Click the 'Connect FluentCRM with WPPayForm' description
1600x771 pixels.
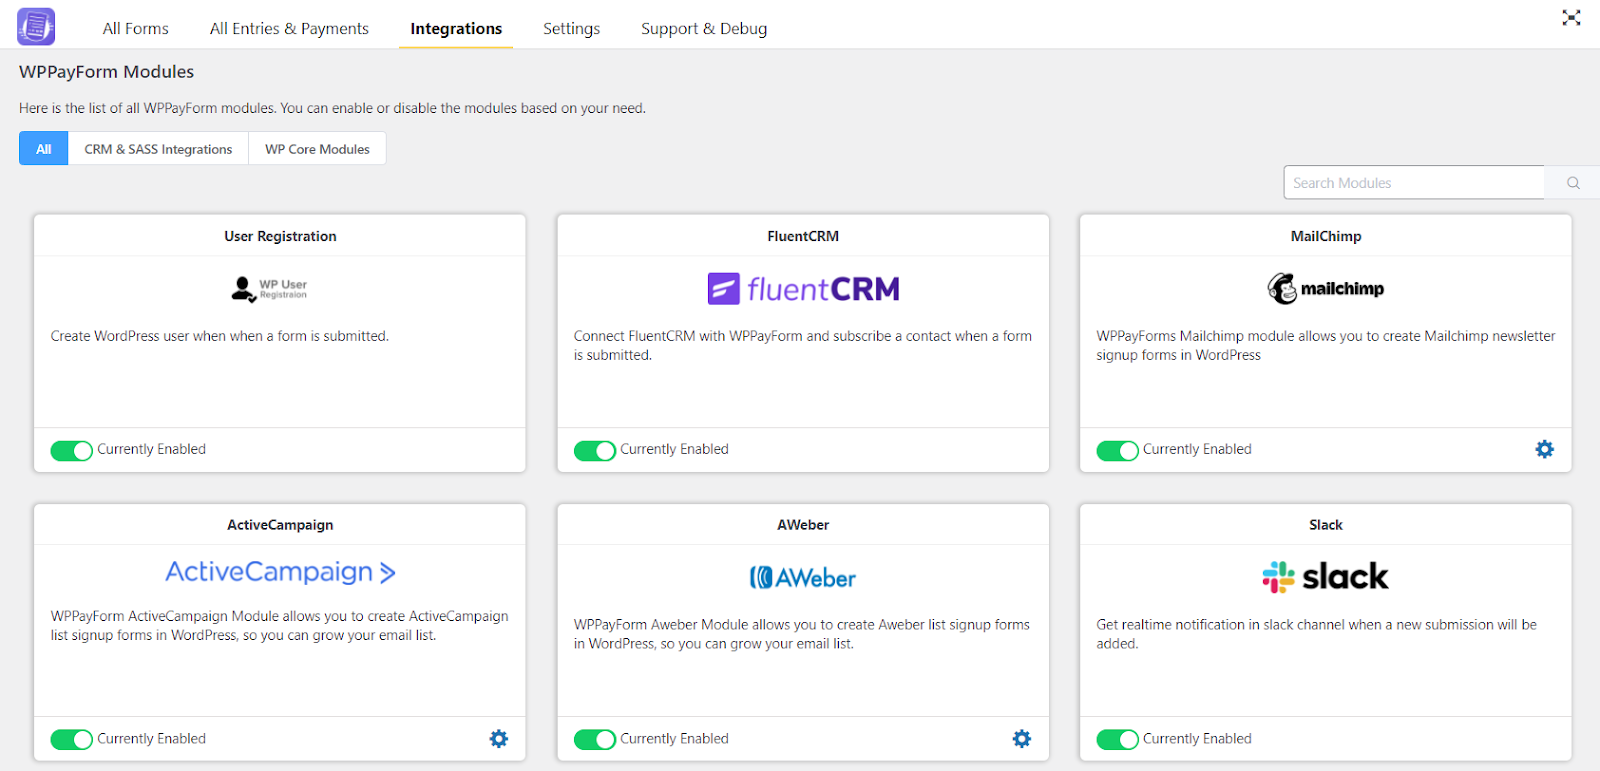(803, 346)
